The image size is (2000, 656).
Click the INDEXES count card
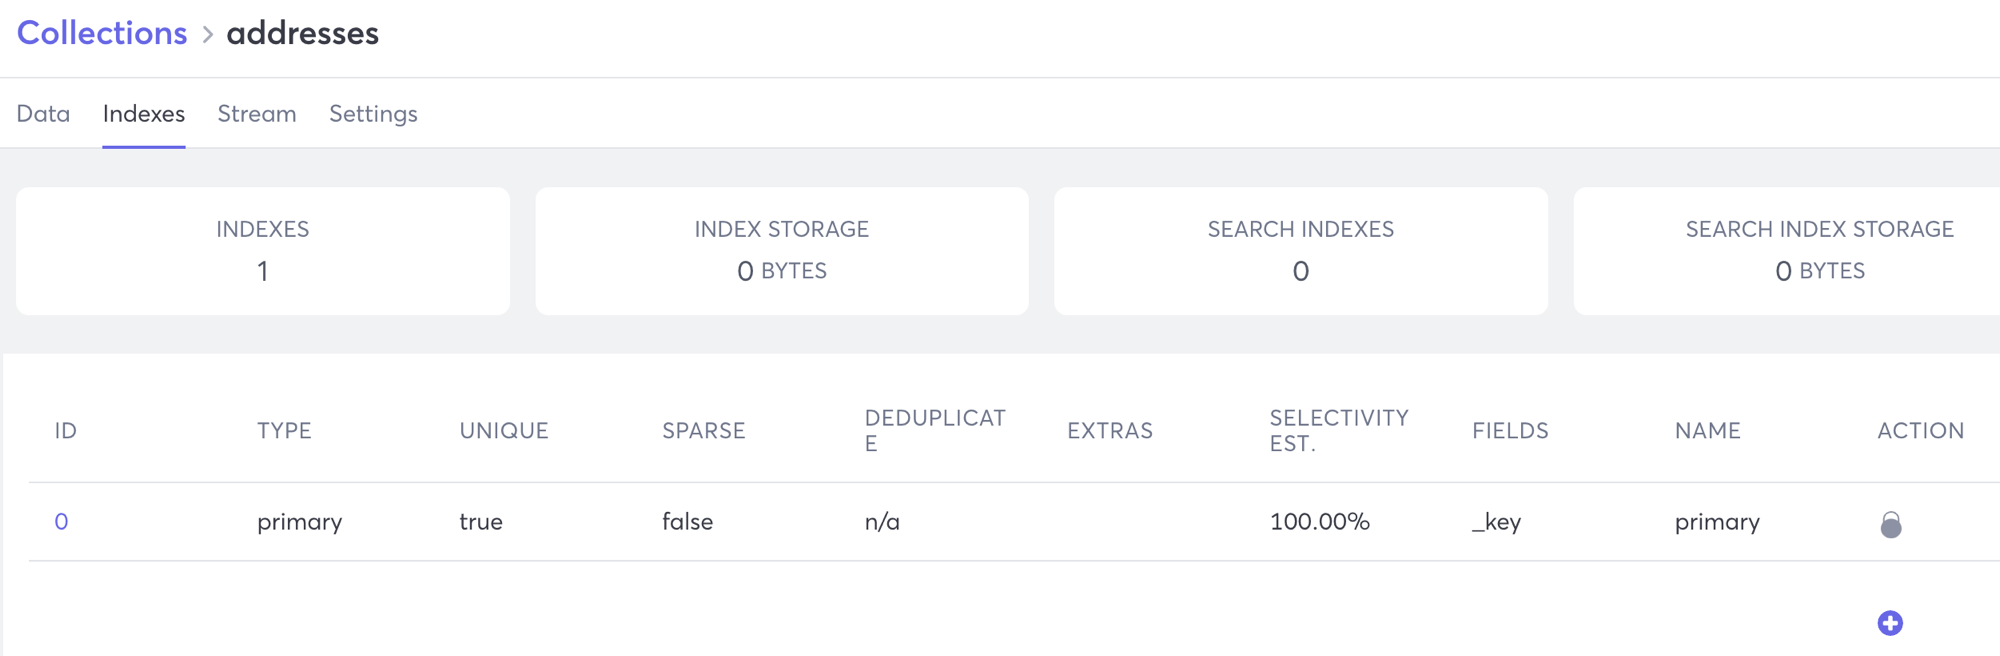(262, 250)
